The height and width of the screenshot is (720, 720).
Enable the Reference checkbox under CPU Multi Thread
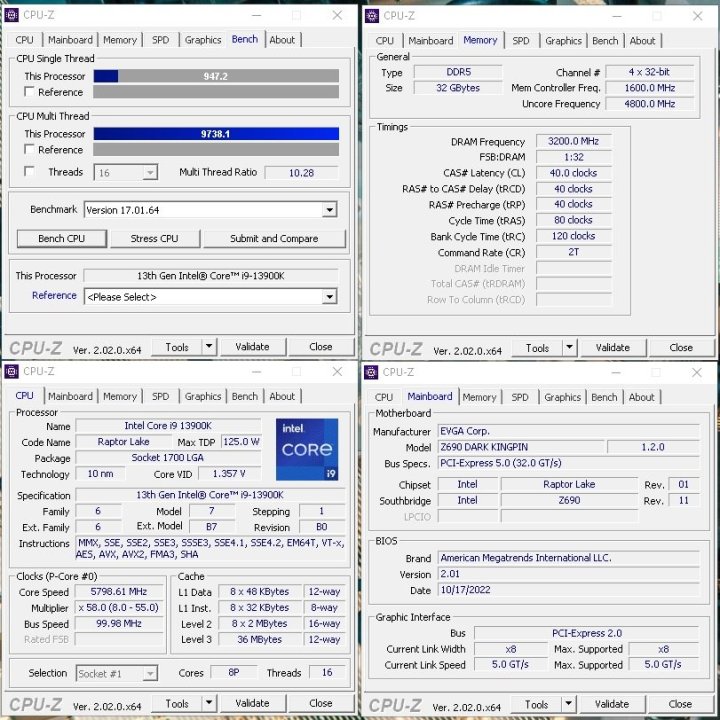[29, 150]
